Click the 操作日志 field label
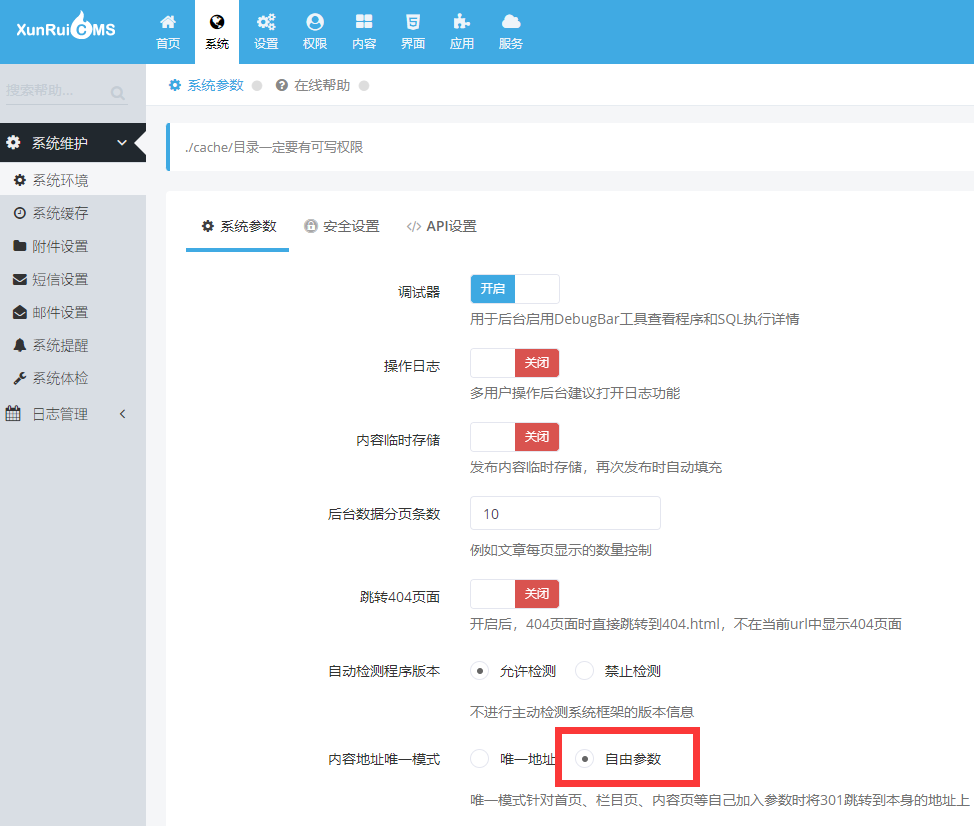The image size is (974, 826). click(x=412, y=366)
